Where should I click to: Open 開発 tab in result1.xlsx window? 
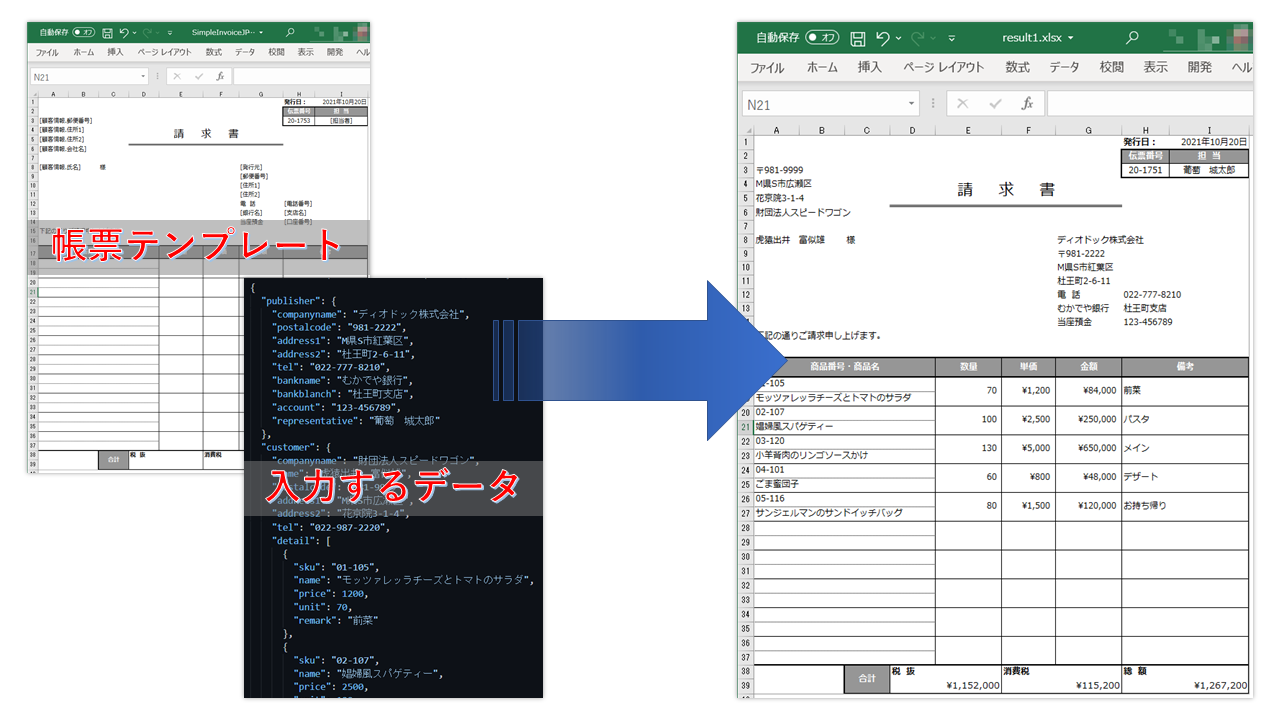(x=1199, y=67)
